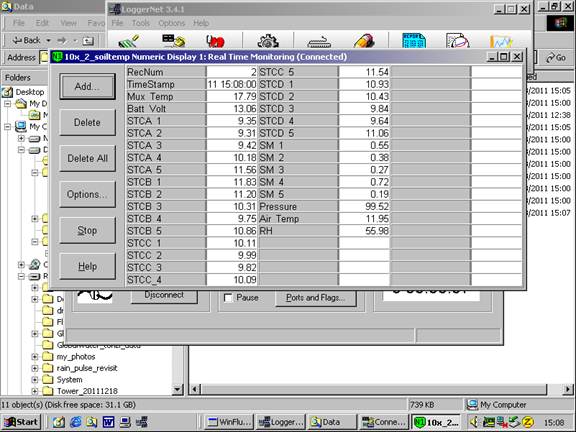
Task: Click the horizontal scrollbar left arrow in file pane
Action: [195, 389]
